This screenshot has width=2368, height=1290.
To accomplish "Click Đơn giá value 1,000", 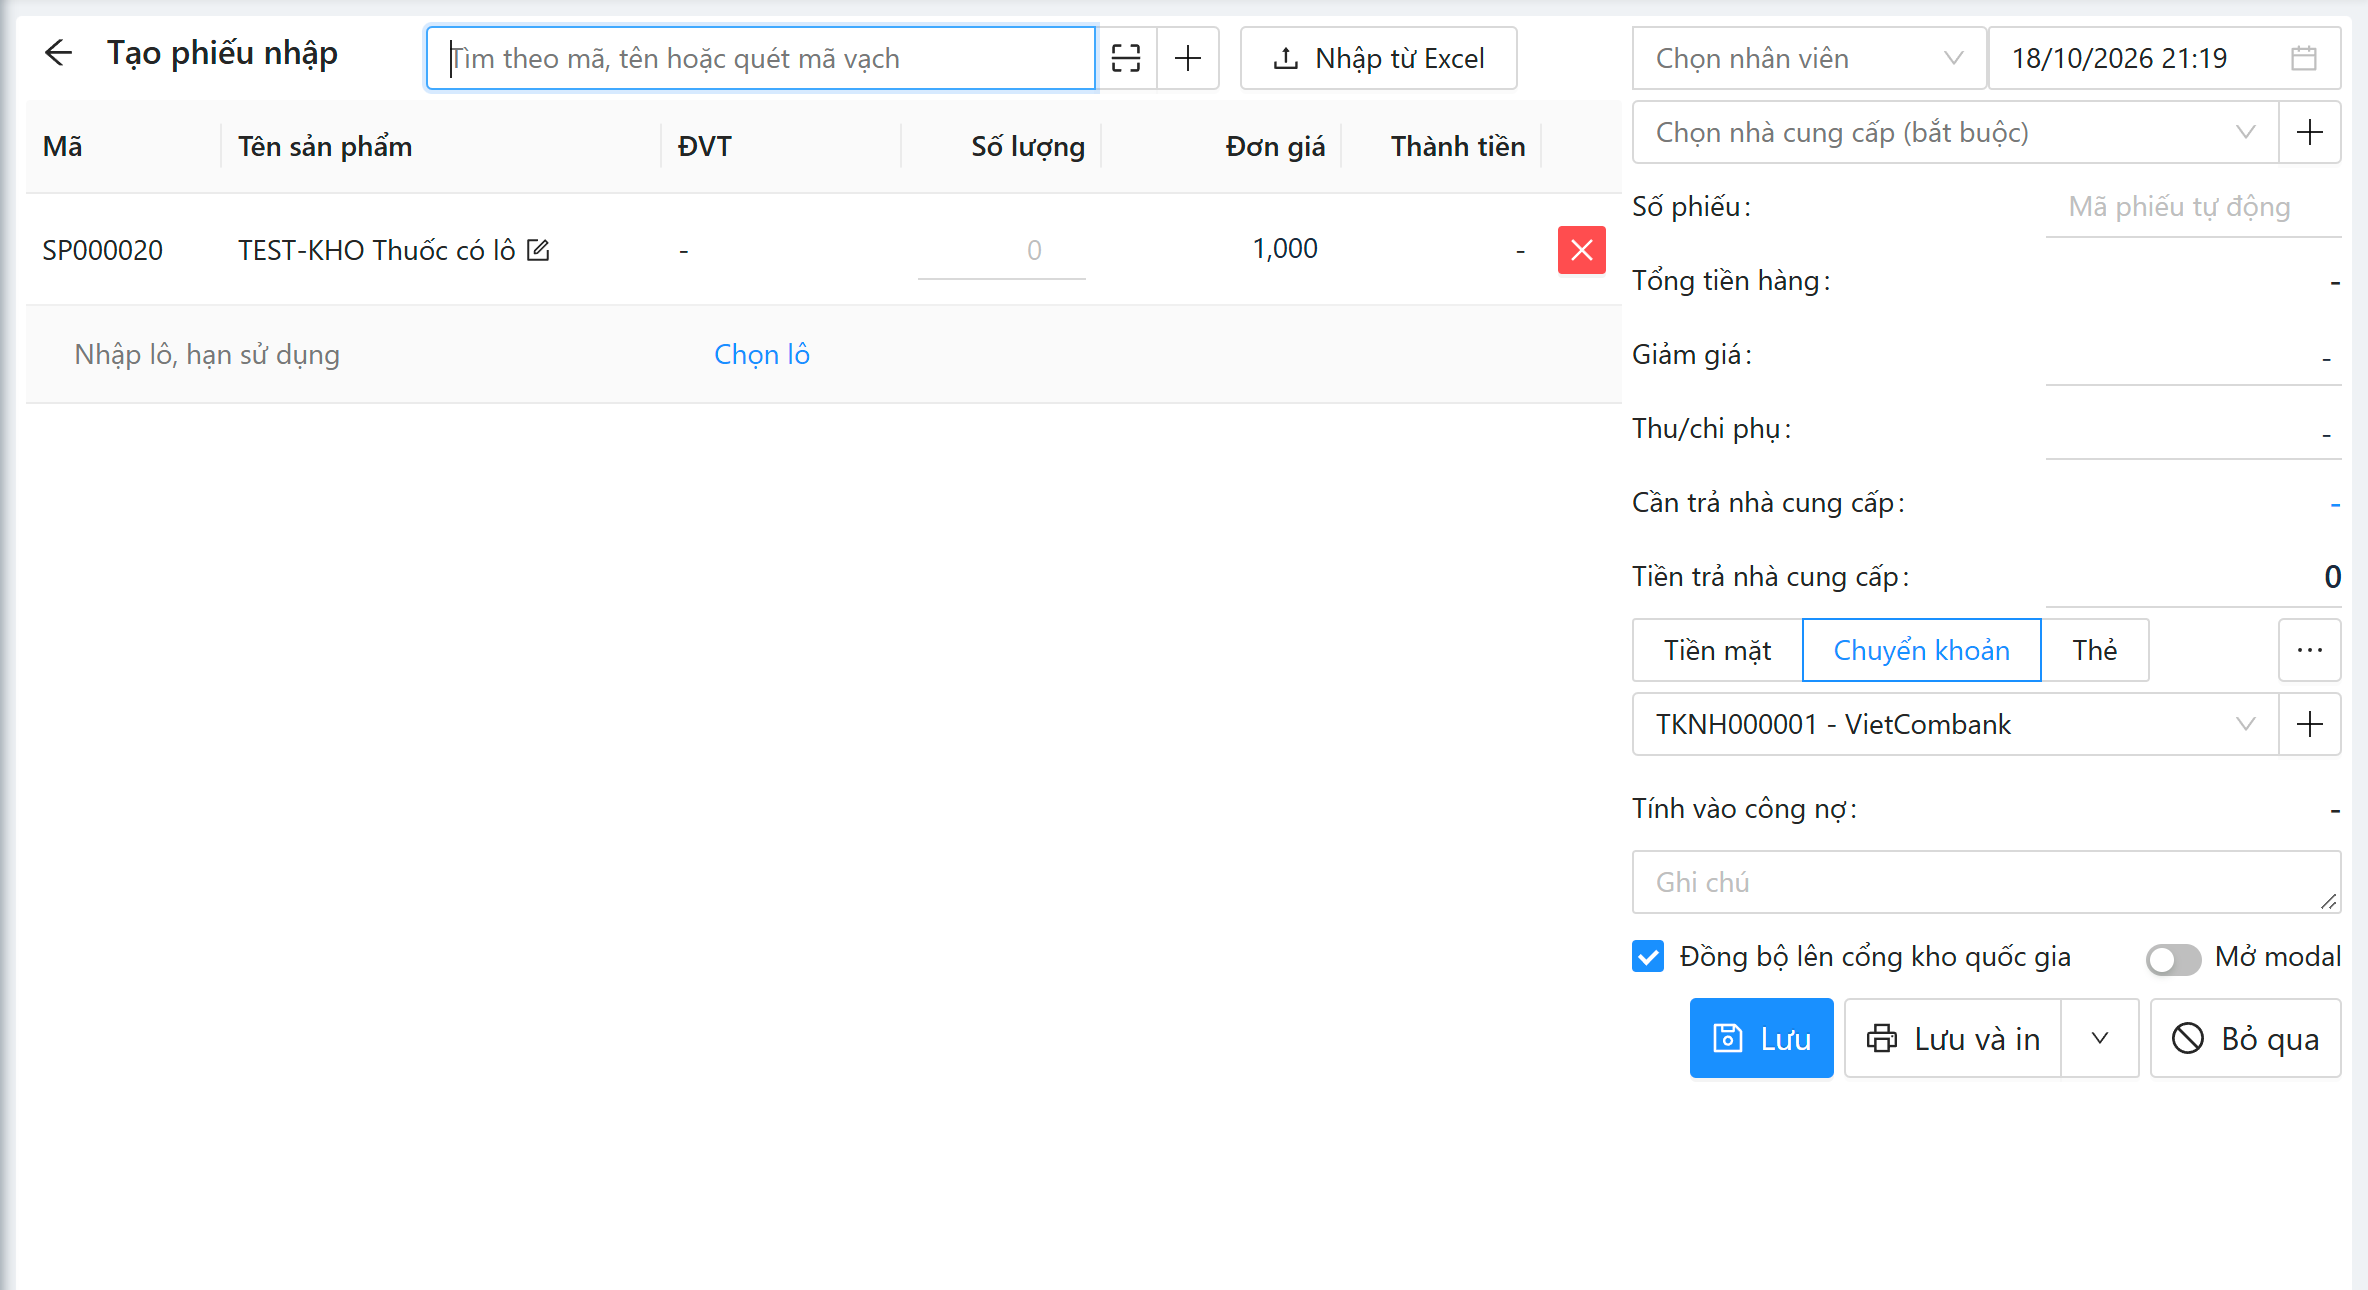I will pos(1285,248).
